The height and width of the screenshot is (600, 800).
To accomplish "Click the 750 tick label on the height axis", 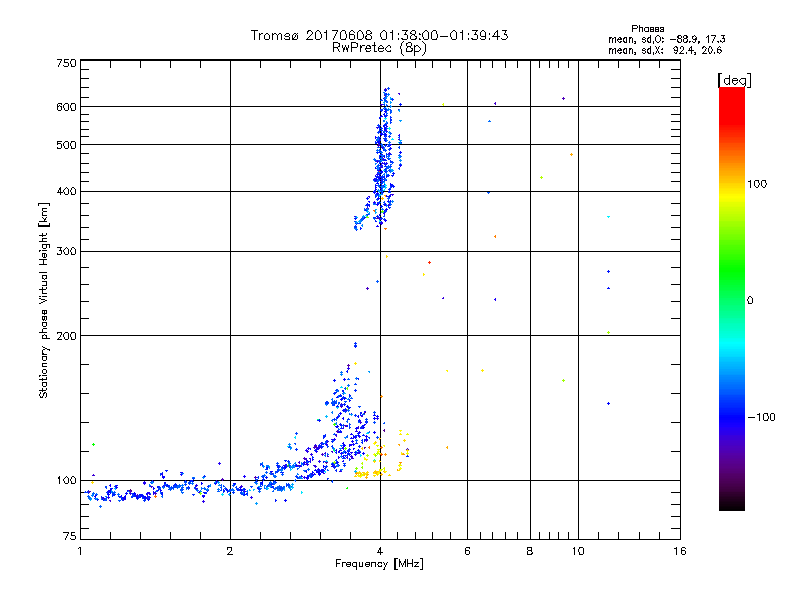I will 66,63.
